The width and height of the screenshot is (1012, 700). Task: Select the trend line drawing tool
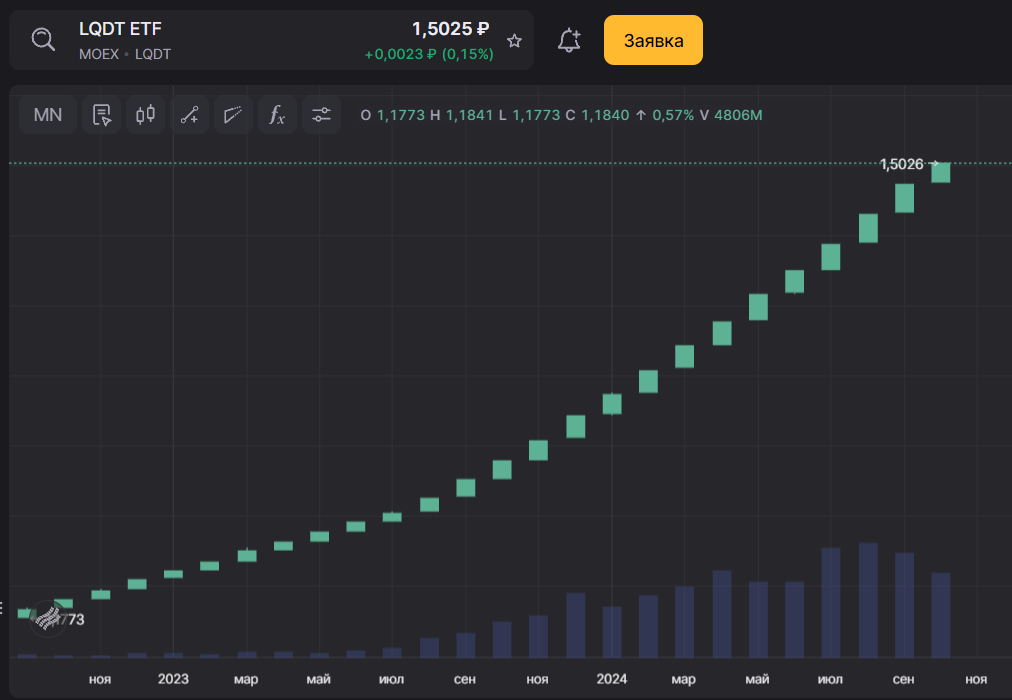(x=189, y=115)
